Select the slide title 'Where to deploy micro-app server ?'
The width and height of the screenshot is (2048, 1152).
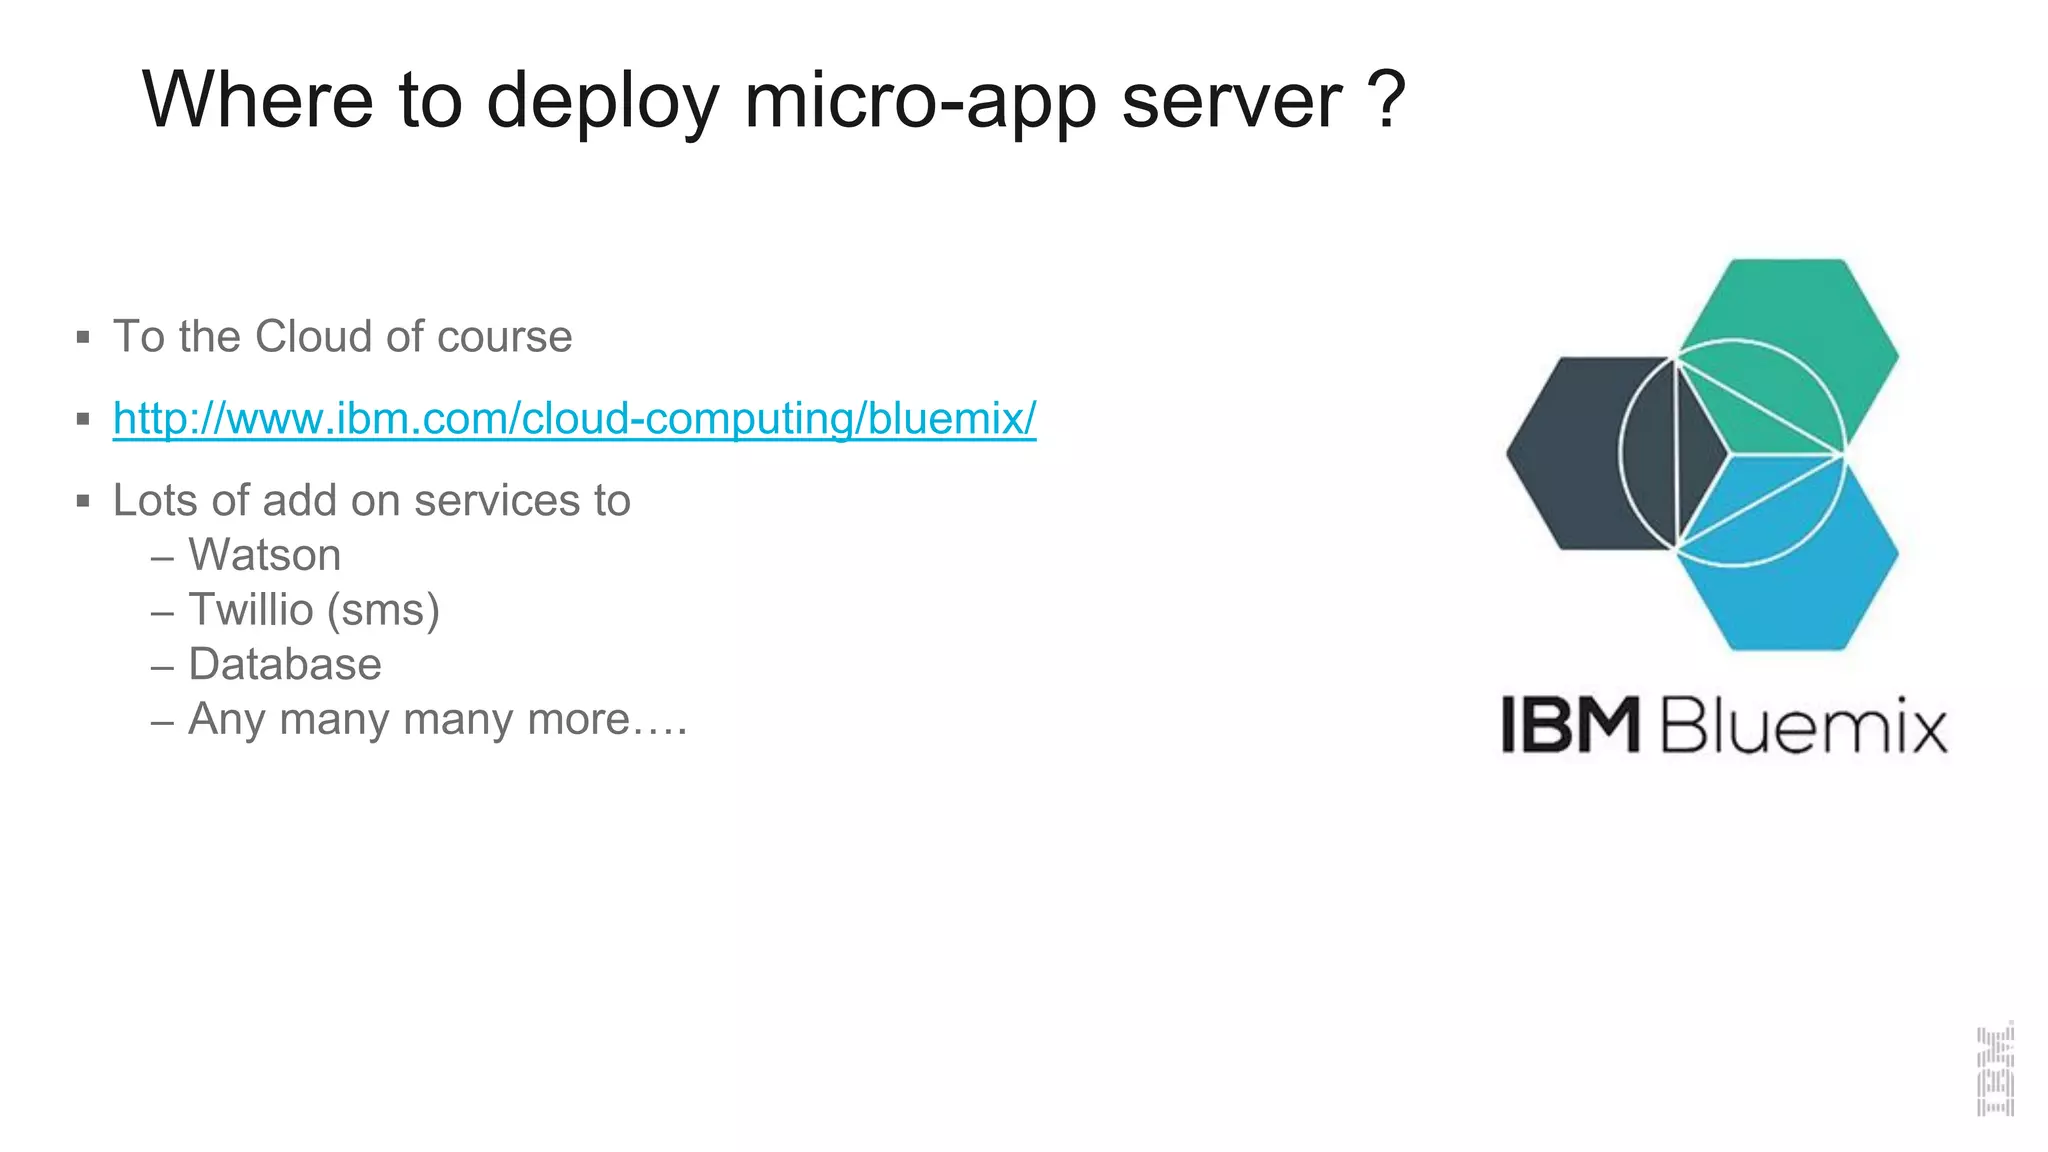774,100
